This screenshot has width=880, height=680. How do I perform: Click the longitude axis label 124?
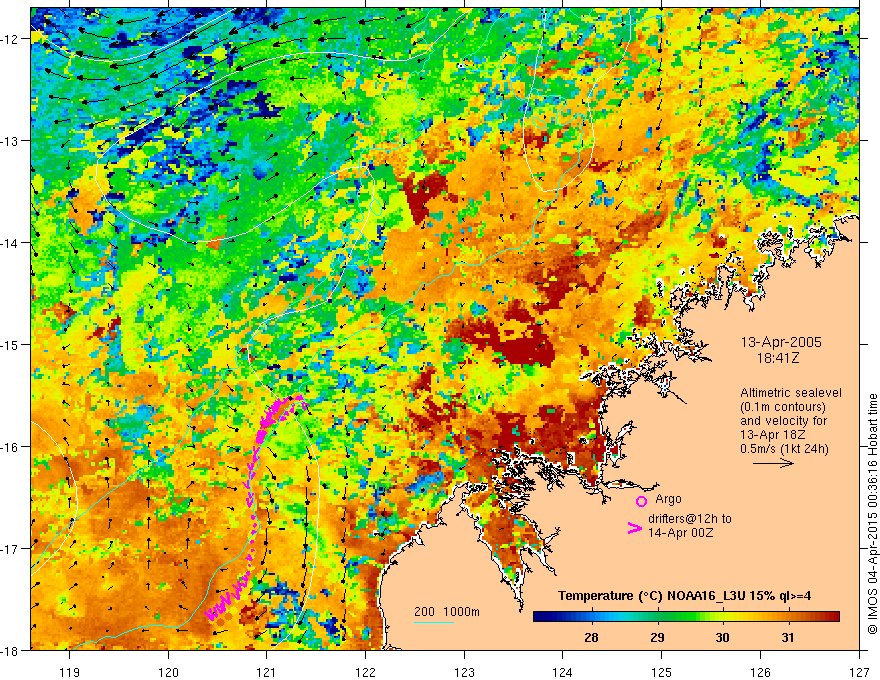click(x=563, y=672)
